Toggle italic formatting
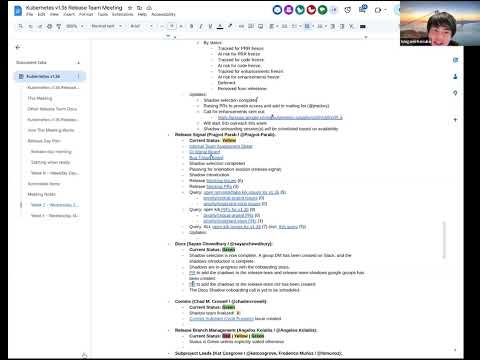 tap(201, 26)
